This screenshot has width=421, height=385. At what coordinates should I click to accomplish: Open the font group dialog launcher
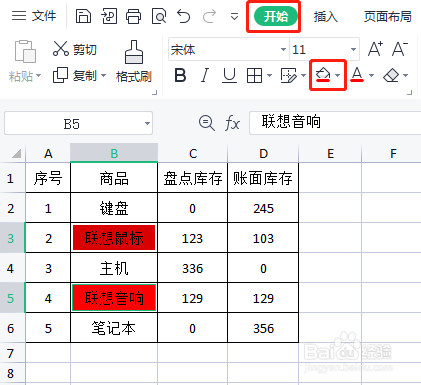point(410,93)
